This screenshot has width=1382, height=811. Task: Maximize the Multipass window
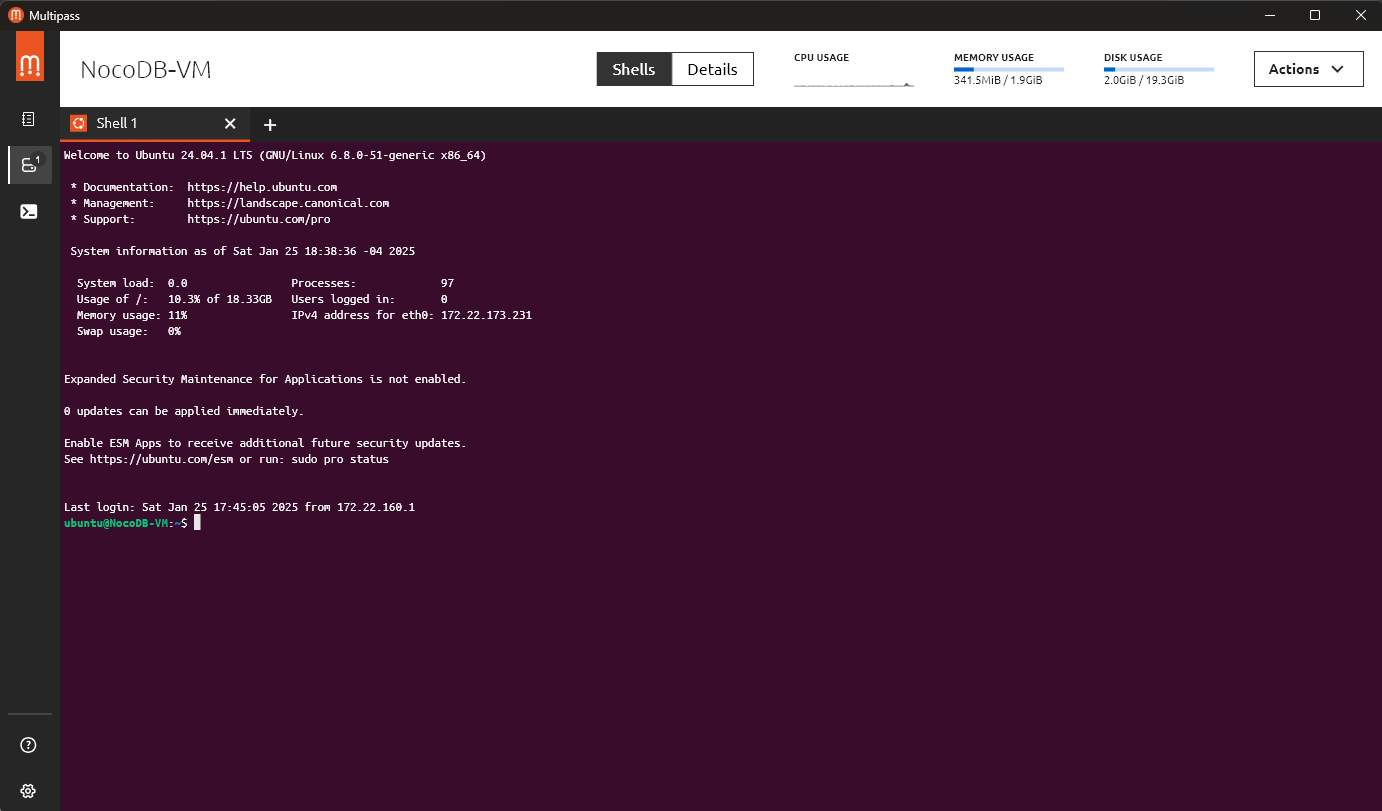pyautogui.click(x=1315, y=15)
